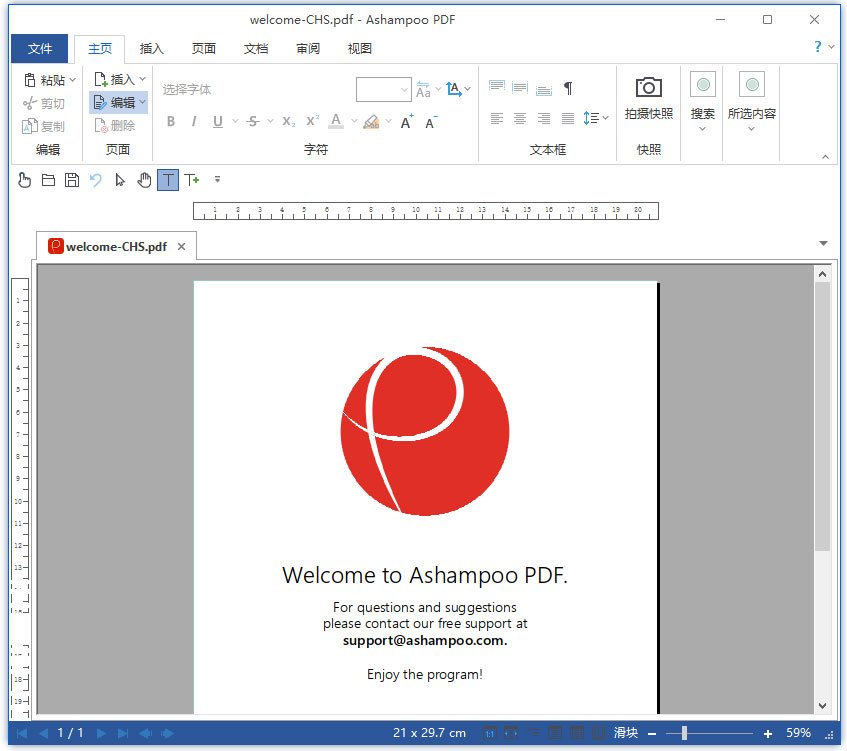Screen dimensions: 847x751
Task: Close the welcome-CHS.pdf tab
Action: [x=182, y=246]
